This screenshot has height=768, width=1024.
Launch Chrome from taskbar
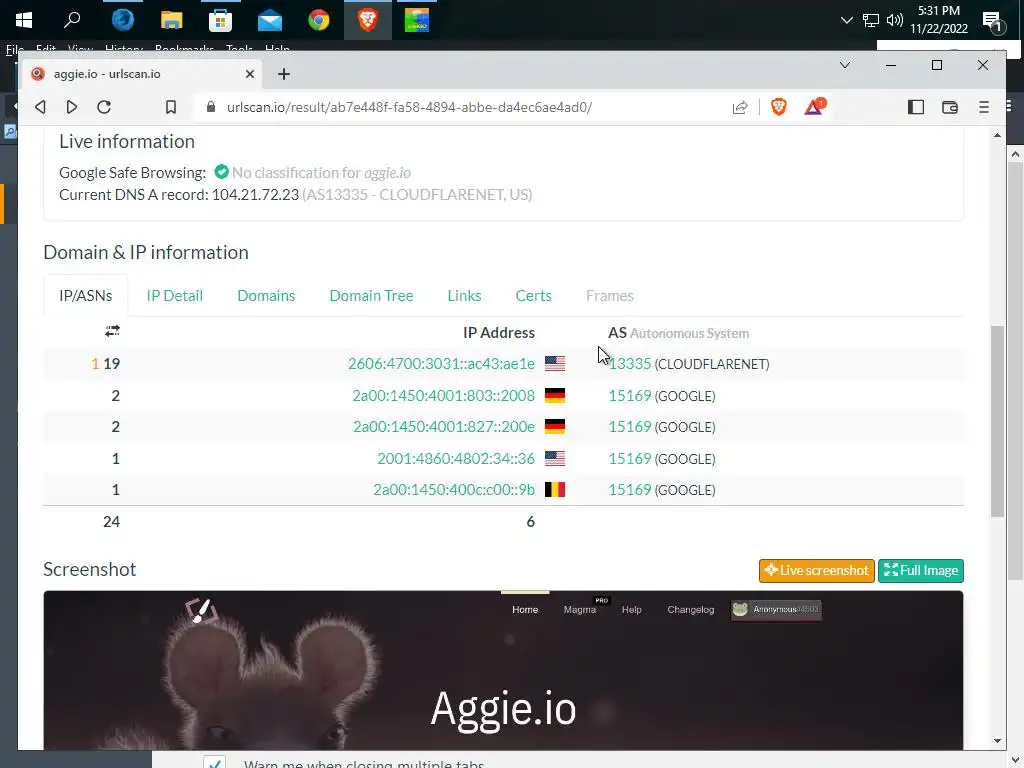[x=319, y=20]
